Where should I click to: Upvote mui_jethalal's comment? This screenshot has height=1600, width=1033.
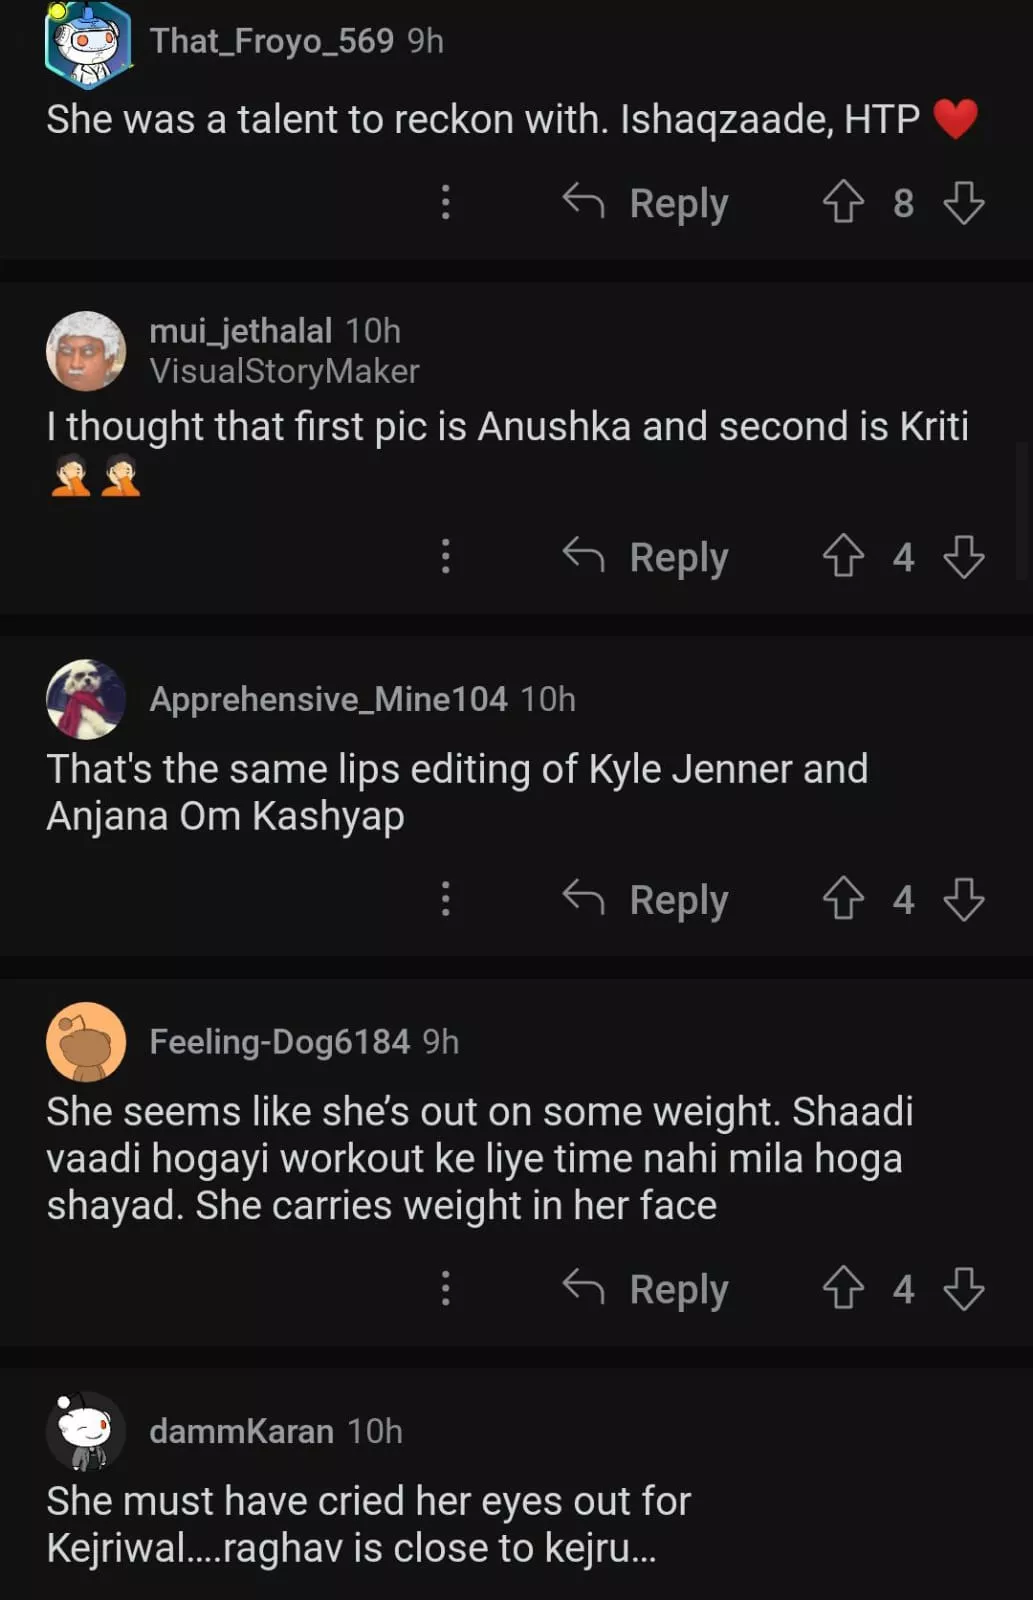(x=843, y=556)
